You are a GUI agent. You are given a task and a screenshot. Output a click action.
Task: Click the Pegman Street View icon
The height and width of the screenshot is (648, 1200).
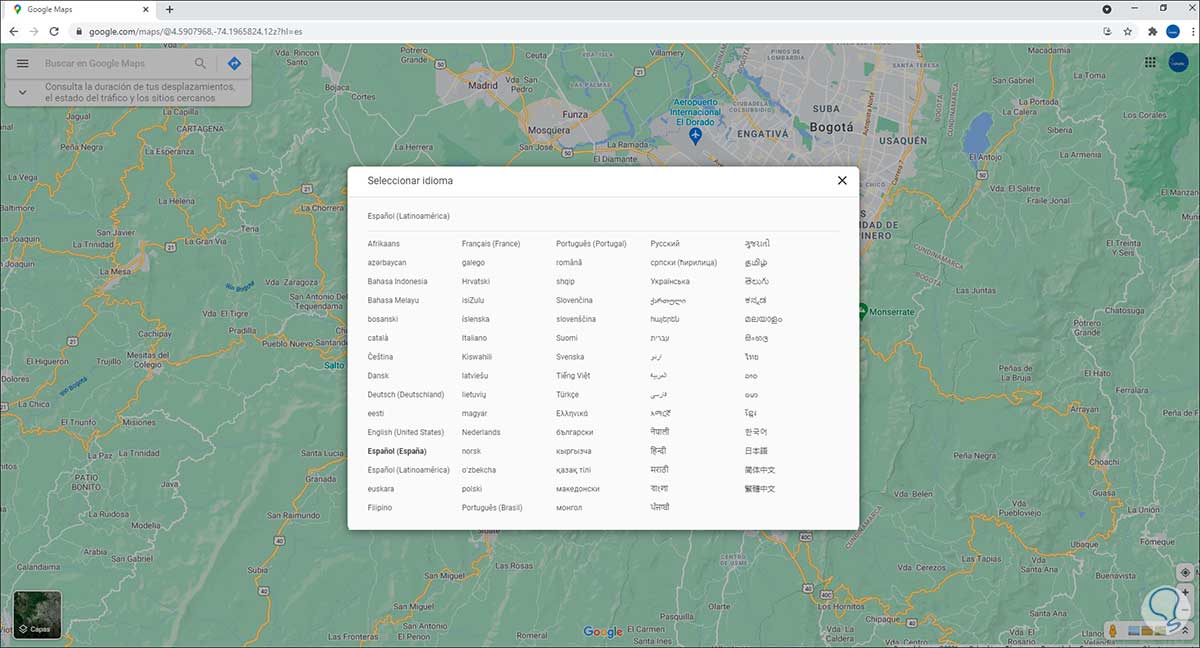(1112, 631)
